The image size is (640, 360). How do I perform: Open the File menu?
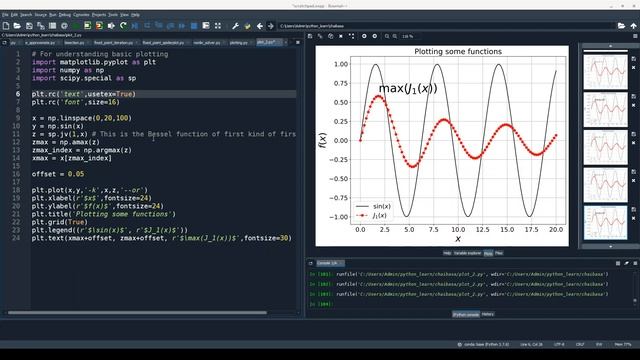pyautogui.click(x=5, y=15)
